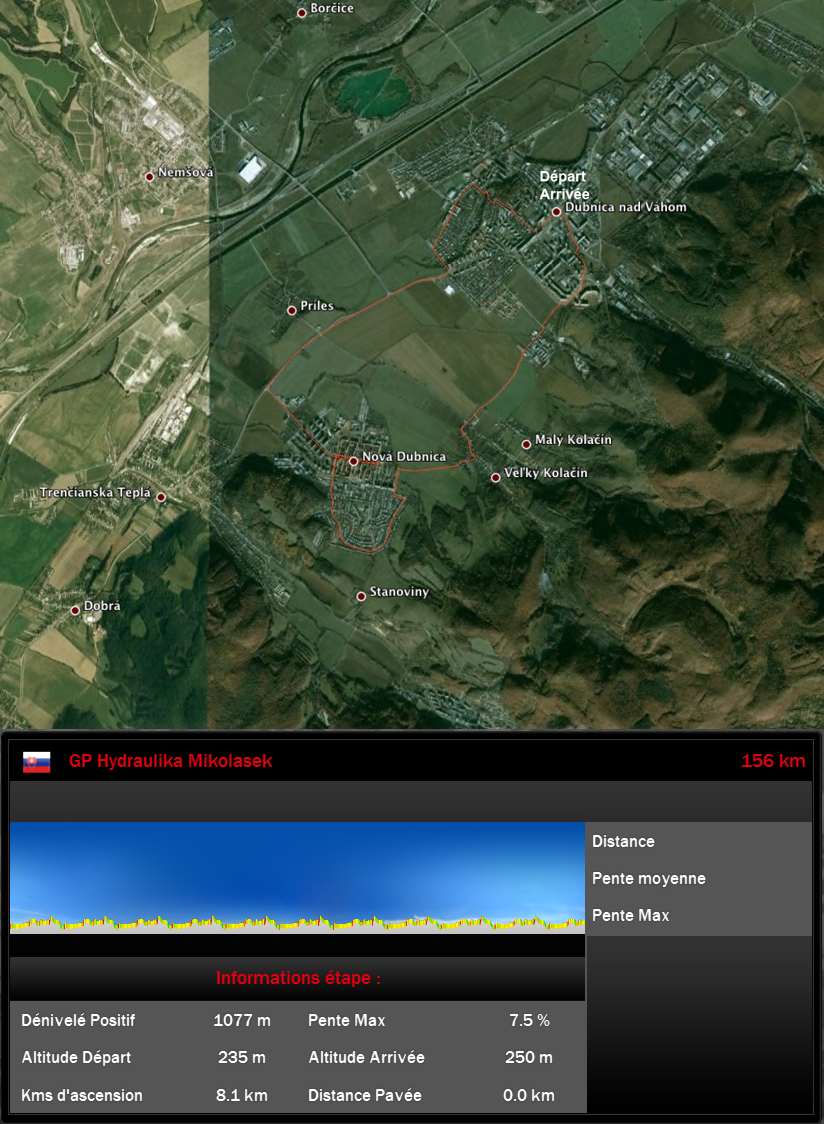Image resolution: width=824 pixels, height=1124 pixels.
Task: Click the Dubnica nad Váhom town label
Action: (625, 207)
